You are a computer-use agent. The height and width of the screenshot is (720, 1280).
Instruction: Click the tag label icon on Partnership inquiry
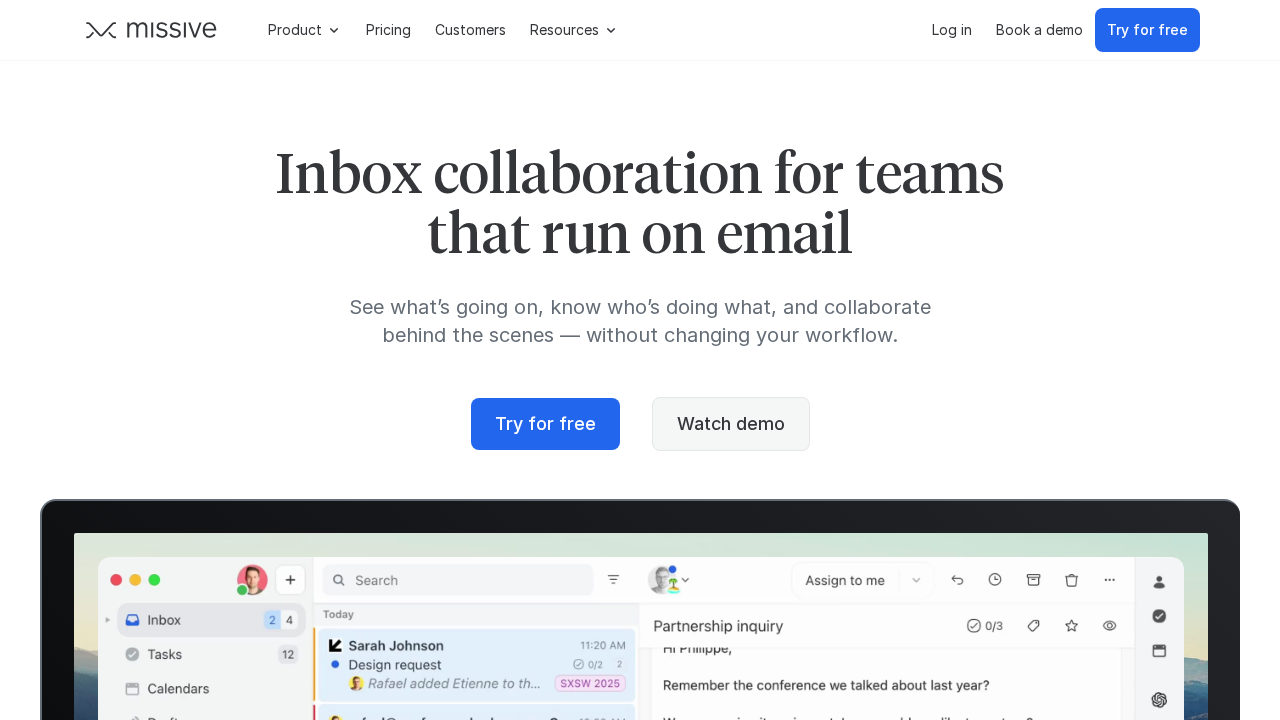(x=1034, y=626)
